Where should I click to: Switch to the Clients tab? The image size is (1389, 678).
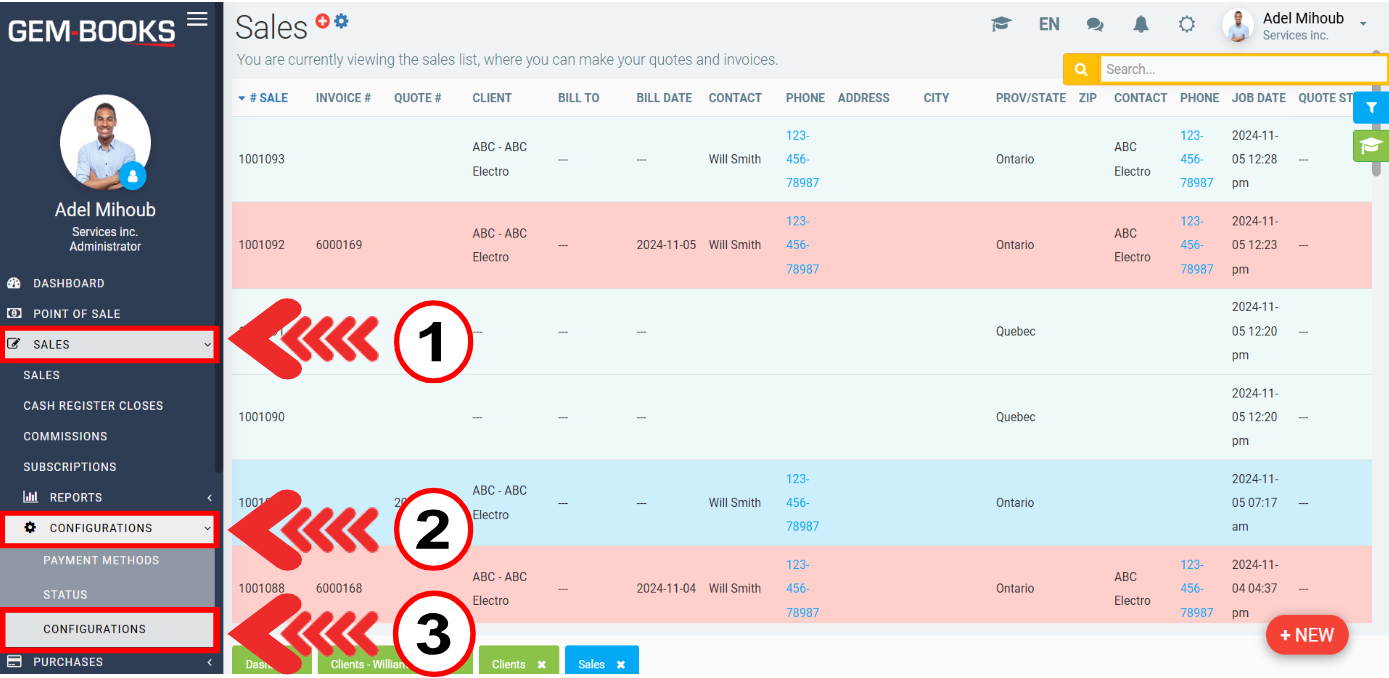click(509, 664)
